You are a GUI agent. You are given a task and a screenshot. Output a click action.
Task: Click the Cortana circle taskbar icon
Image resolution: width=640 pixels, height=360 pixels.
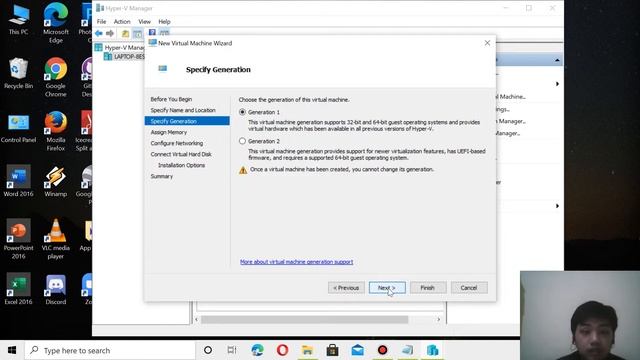point(208,350)
